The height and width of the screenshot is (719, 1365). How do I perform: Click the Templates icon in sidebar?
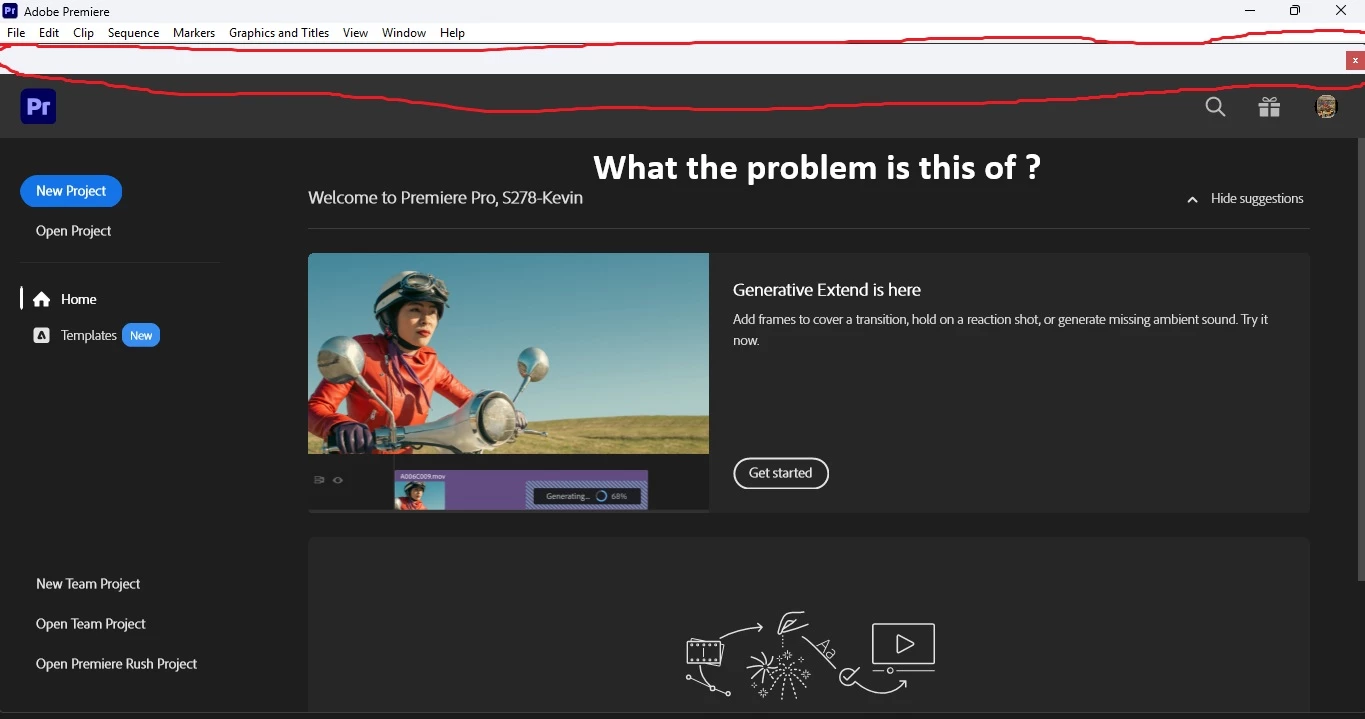click(x=41, y=336)
